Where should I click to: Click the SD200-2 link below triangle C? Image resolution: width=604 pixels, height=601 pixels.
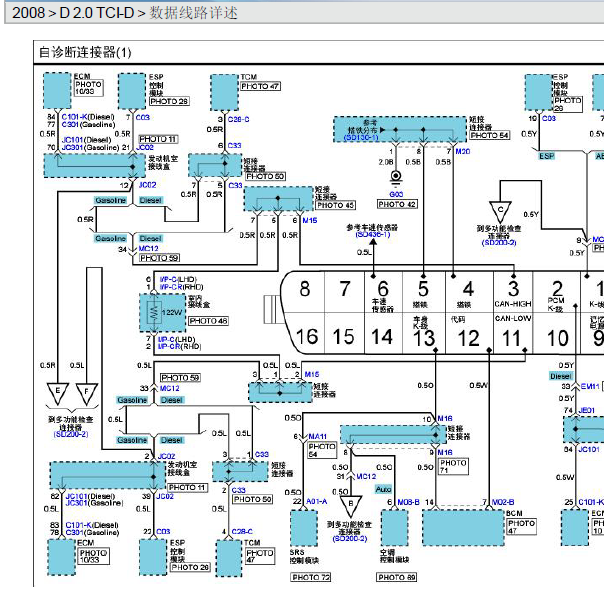[x=499, y=242]
